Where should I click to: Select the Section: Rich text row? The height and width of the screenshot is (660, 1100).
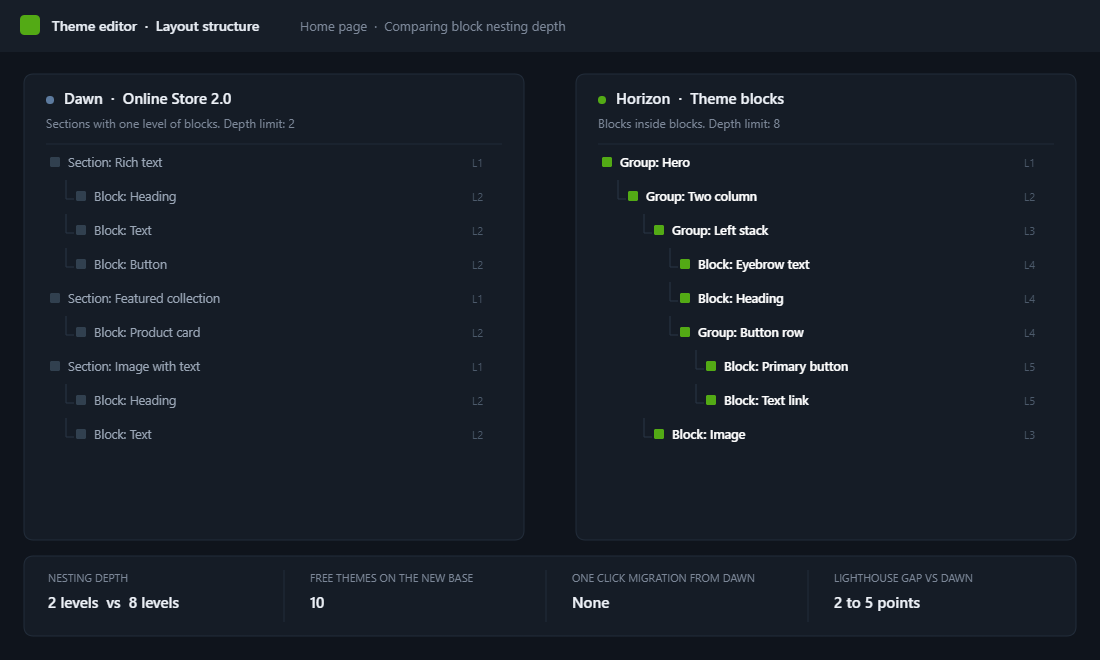coord(274,163)
